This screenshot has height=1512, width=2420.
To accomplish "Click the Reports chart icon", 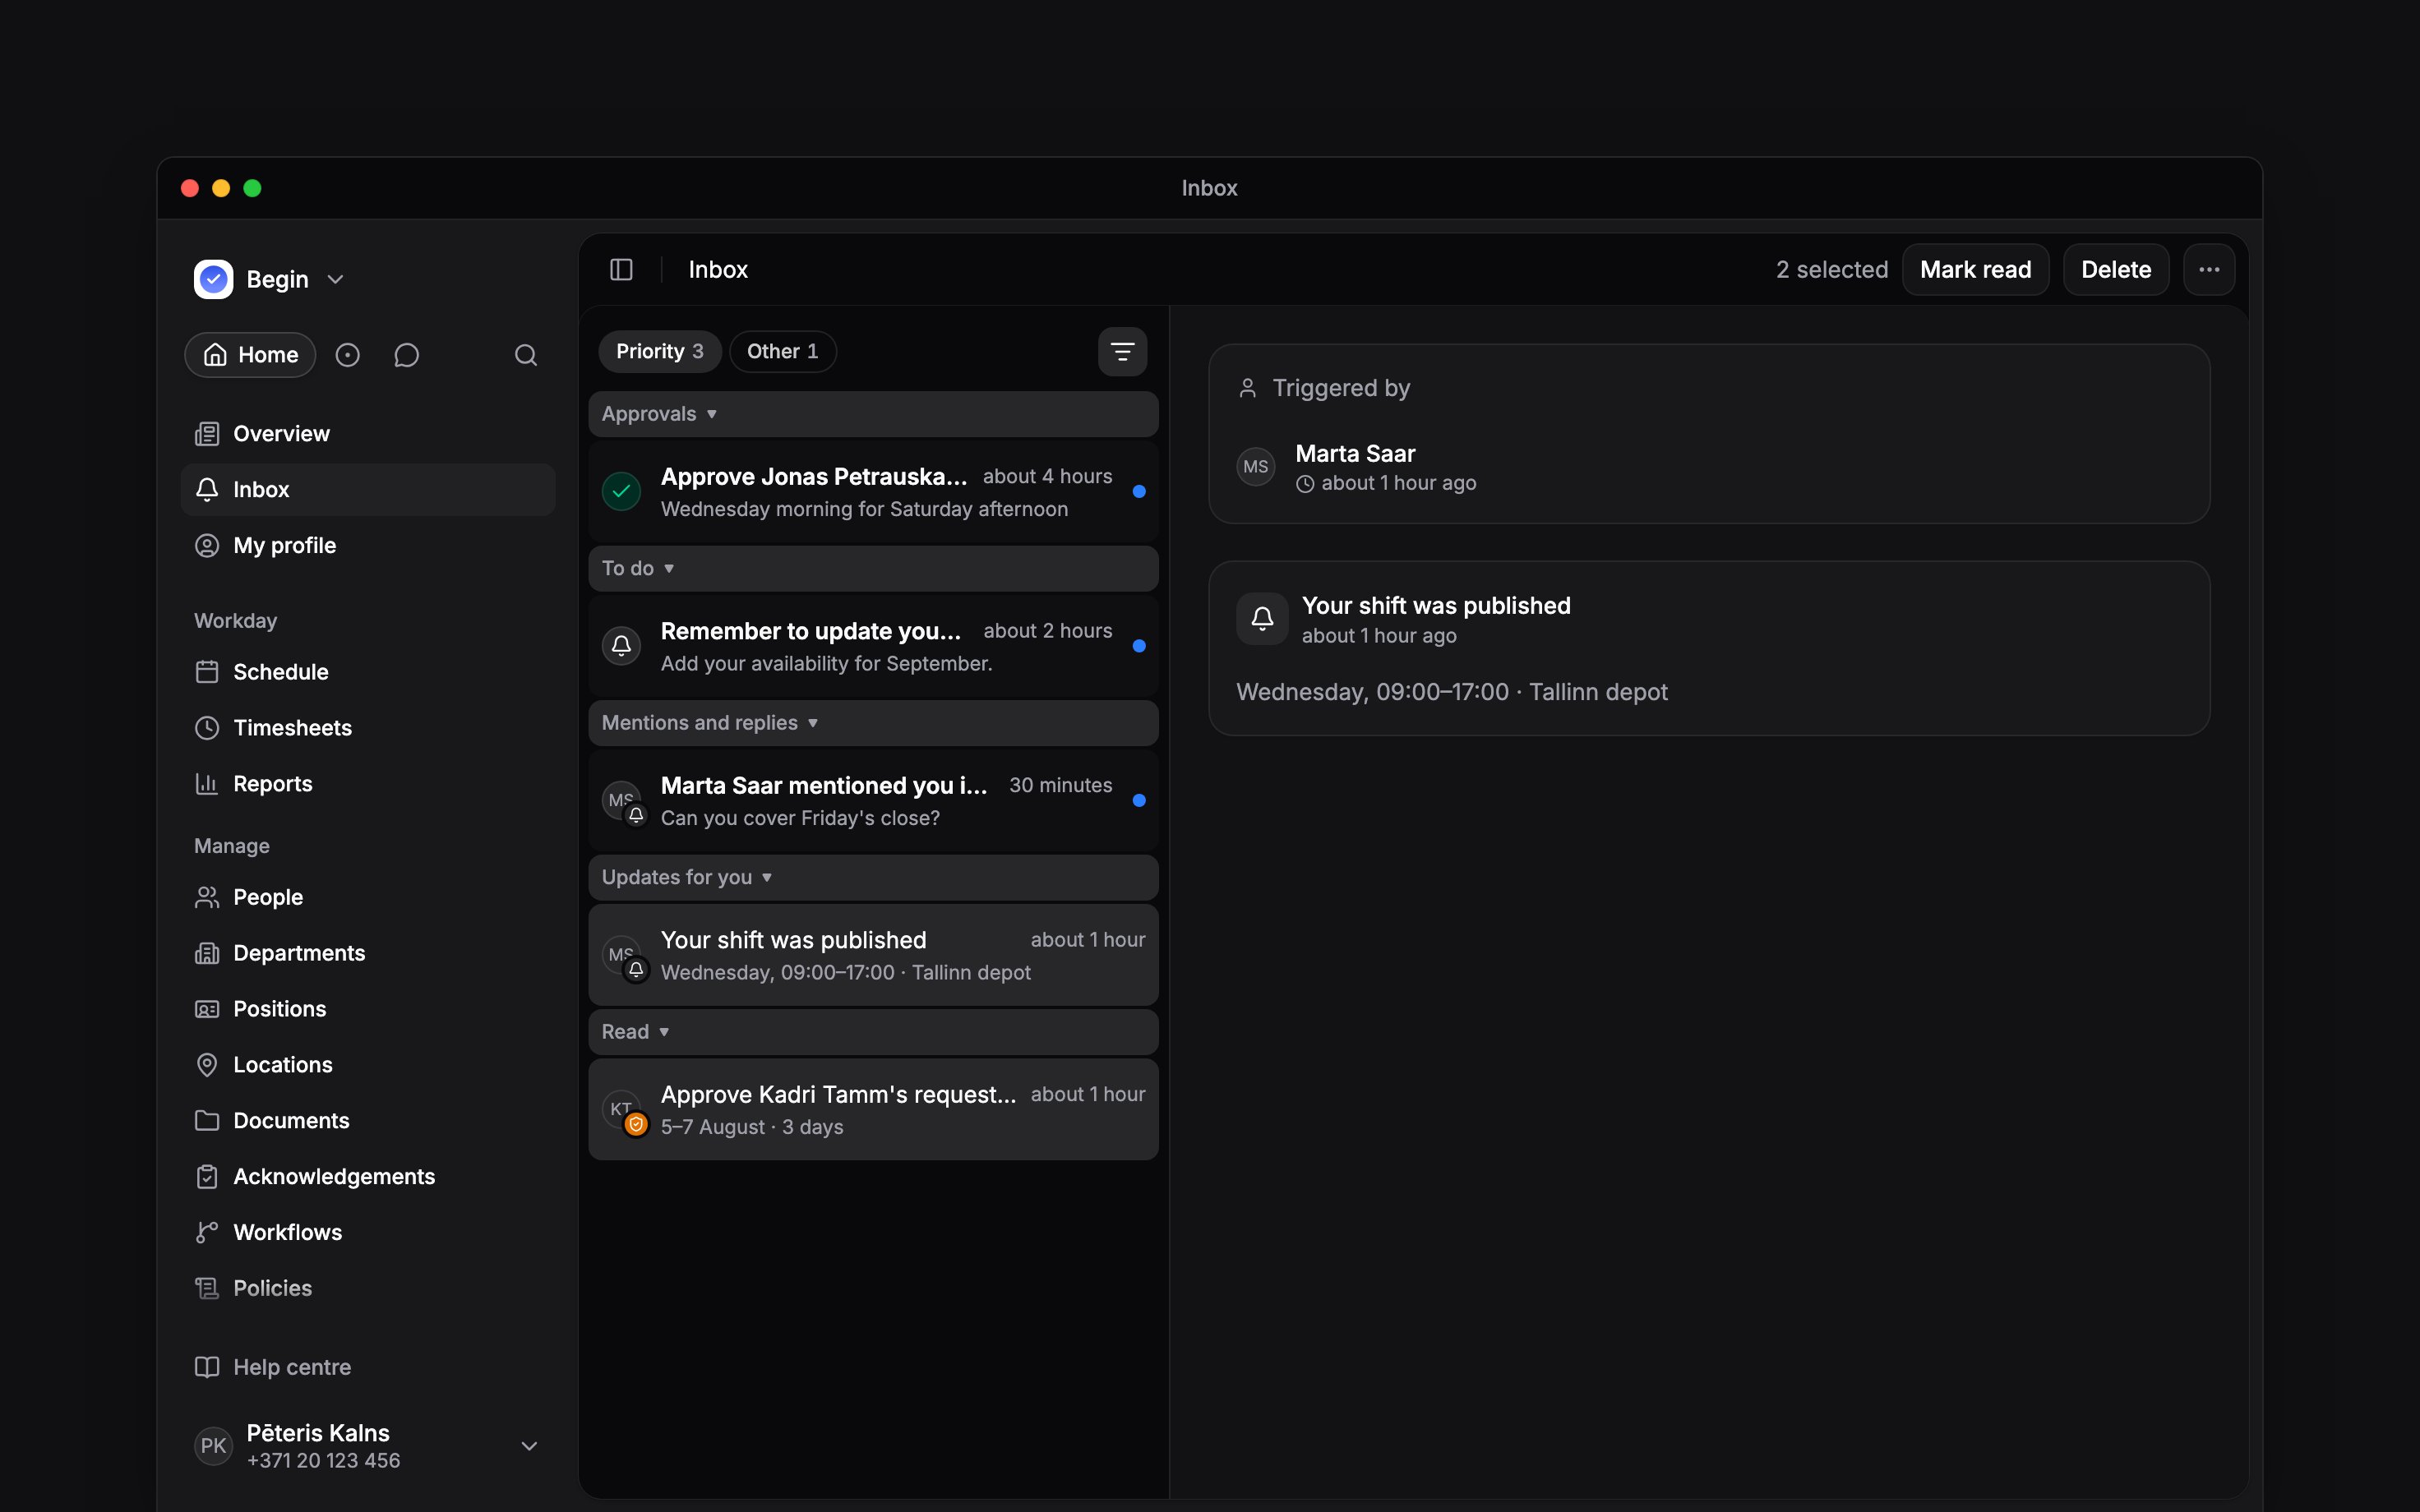I will click(x=207, y=784).
